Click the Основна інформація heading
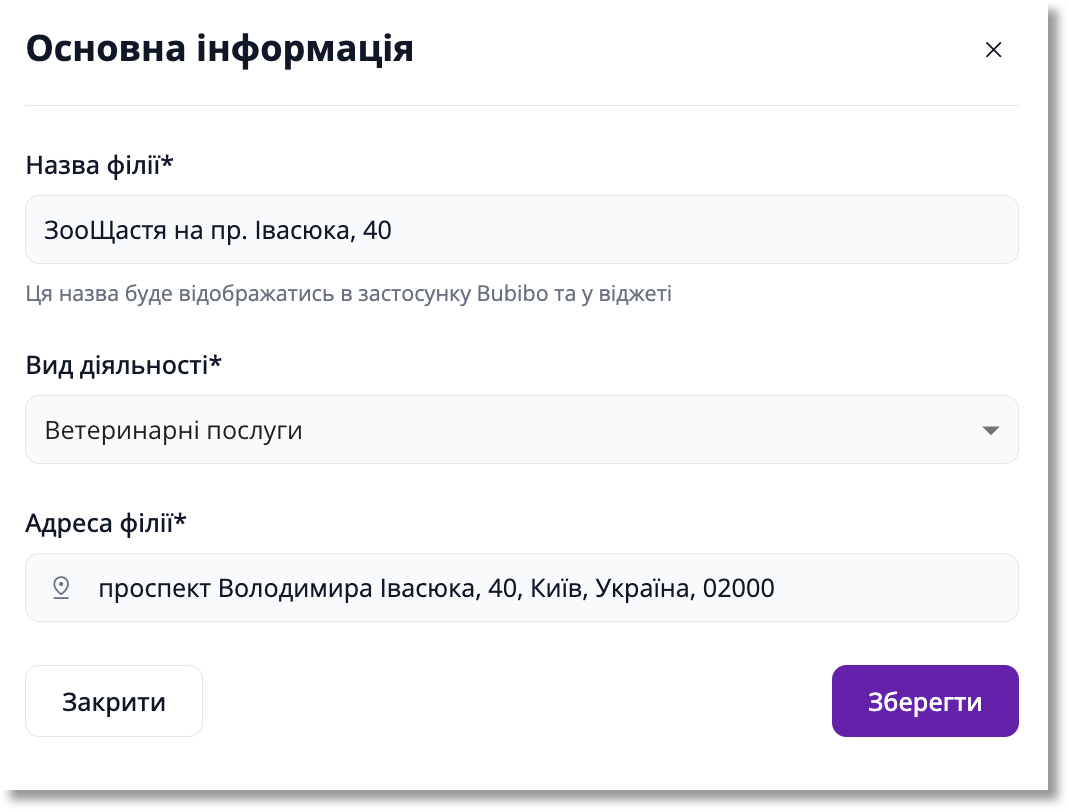This screenshot has height=810, width=1068. click(219, 48)
